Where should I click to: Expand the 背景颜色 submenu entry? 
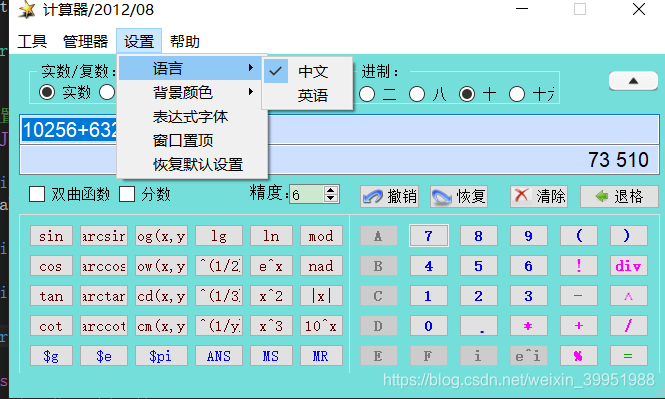tap(190, 92)
